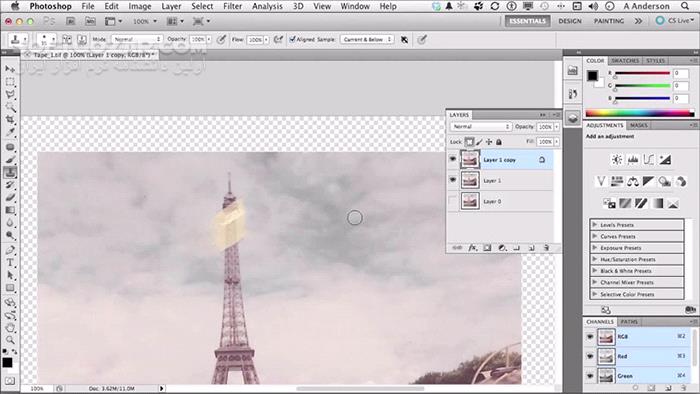Open CS Live
This screenshot has width=700, height=394.
click(x=676, y=21)
